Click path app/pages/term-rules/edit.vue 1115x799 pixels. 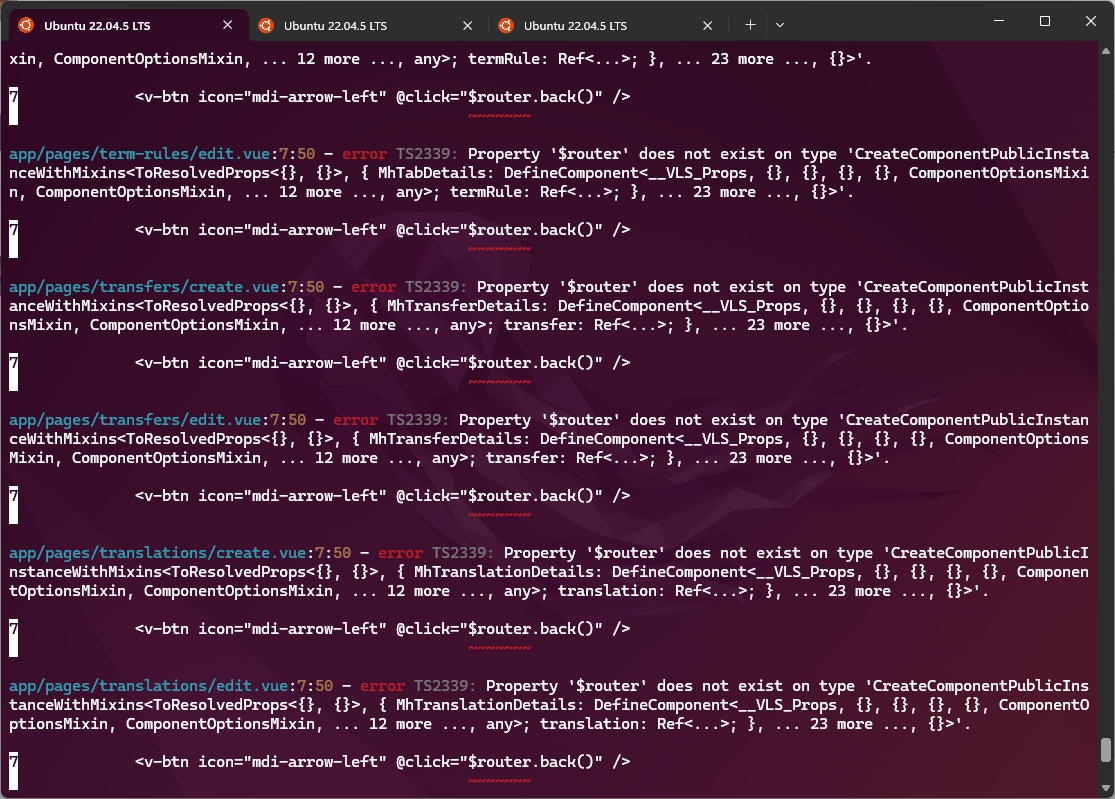pyautogui.click(x=139, y=154)
